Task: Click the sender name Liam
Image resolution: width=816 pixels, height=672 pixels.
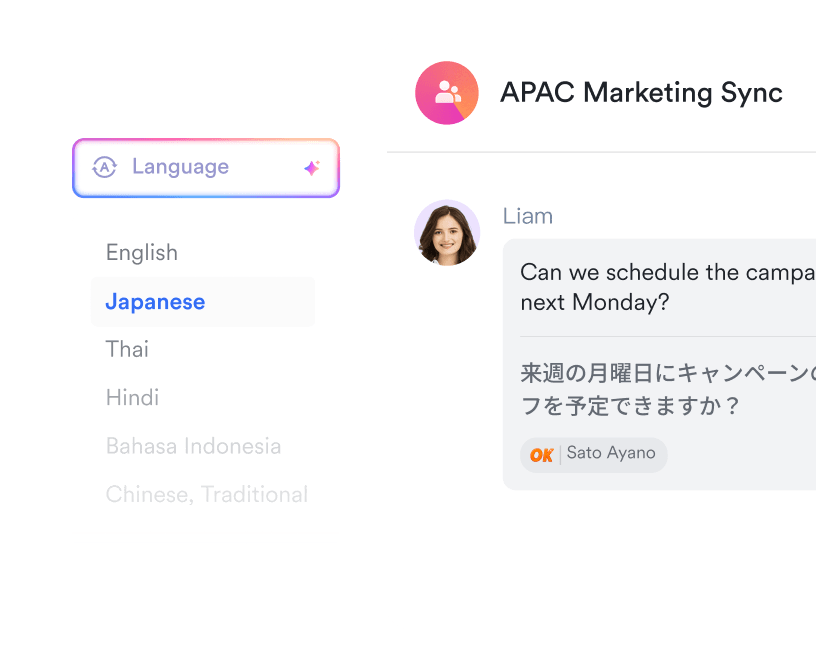Action: coord(528,216)
